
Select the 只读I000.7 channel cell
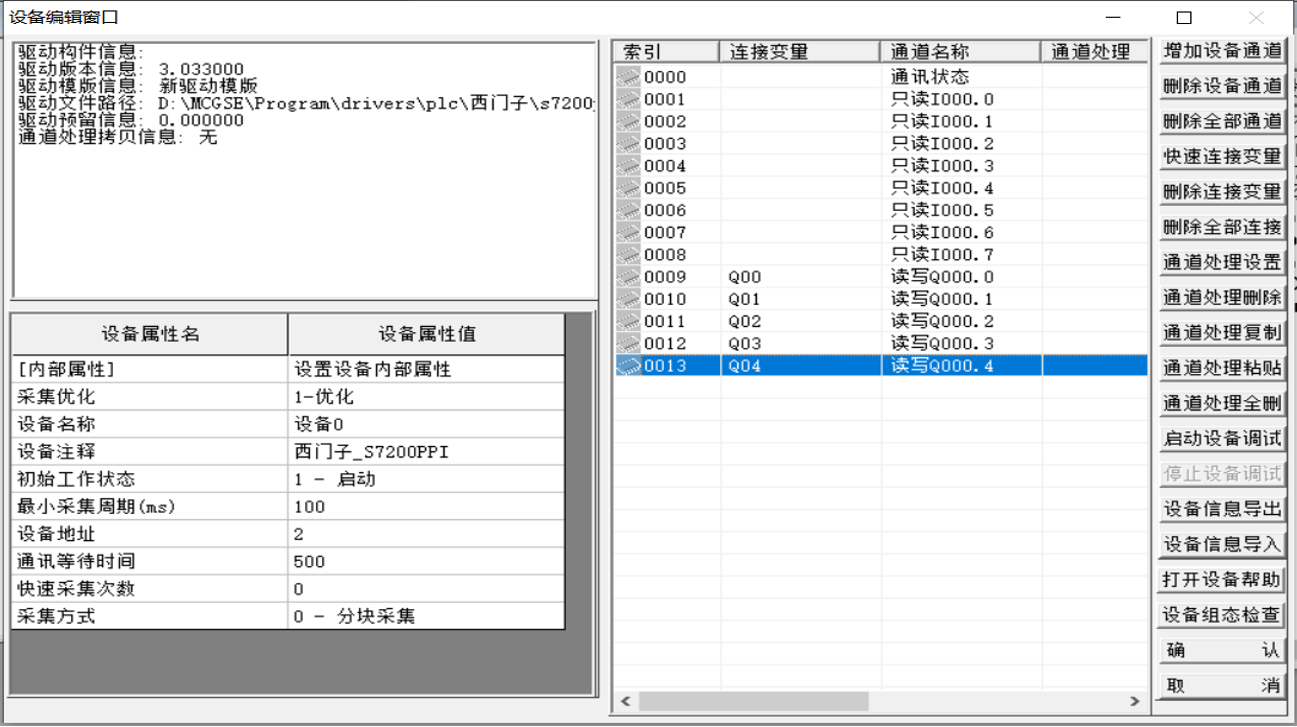pos(961,254)
